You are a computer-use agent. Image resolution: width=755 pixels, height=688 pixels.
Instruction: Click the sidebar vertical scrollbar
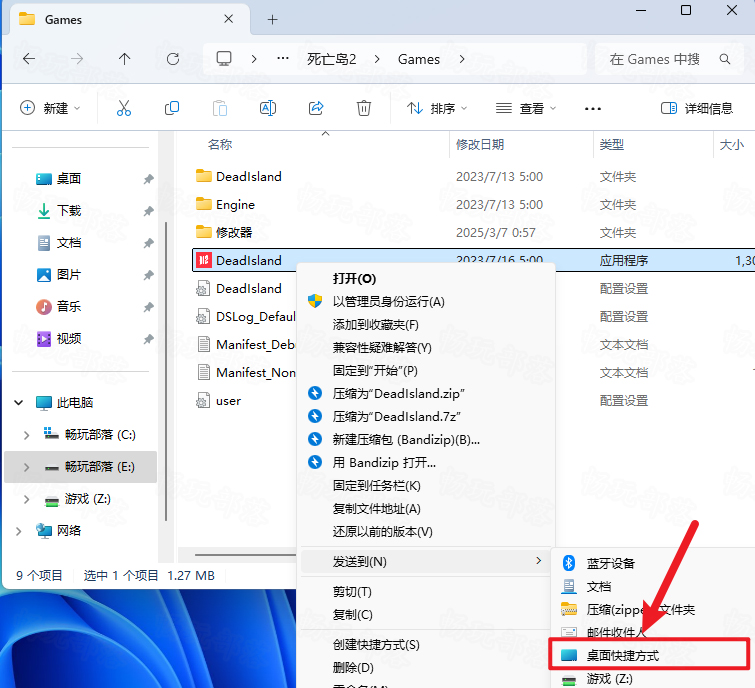pyautogui.click(x=166, y=371)
